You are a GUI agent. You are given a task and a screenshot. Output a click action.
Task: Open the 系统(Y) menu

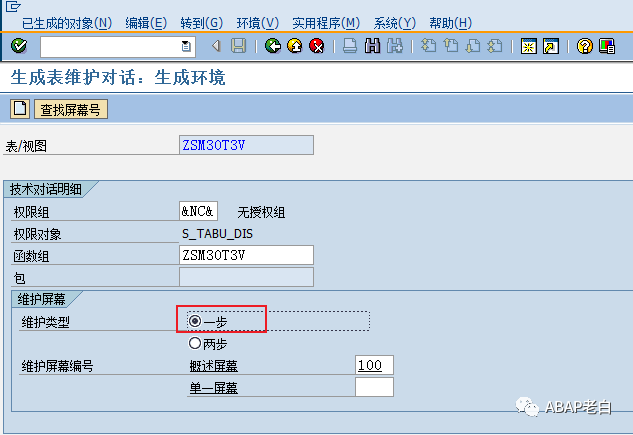click(394, 23)
